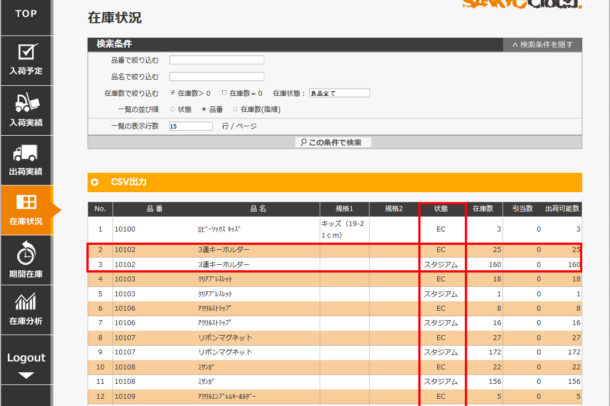Open the 入荷予定 sidebar icon
The image size is (610, 406).
(27, 52)
